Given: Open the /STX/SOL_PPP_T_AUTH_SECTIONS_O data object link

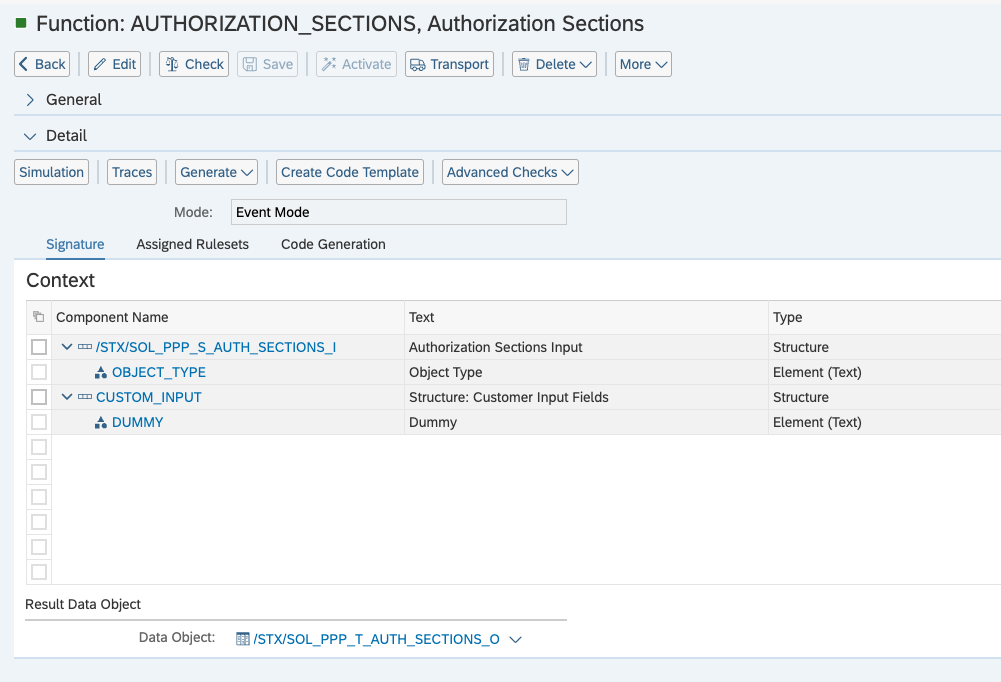Looking at the screenshot, I should (x=376, y=639).
